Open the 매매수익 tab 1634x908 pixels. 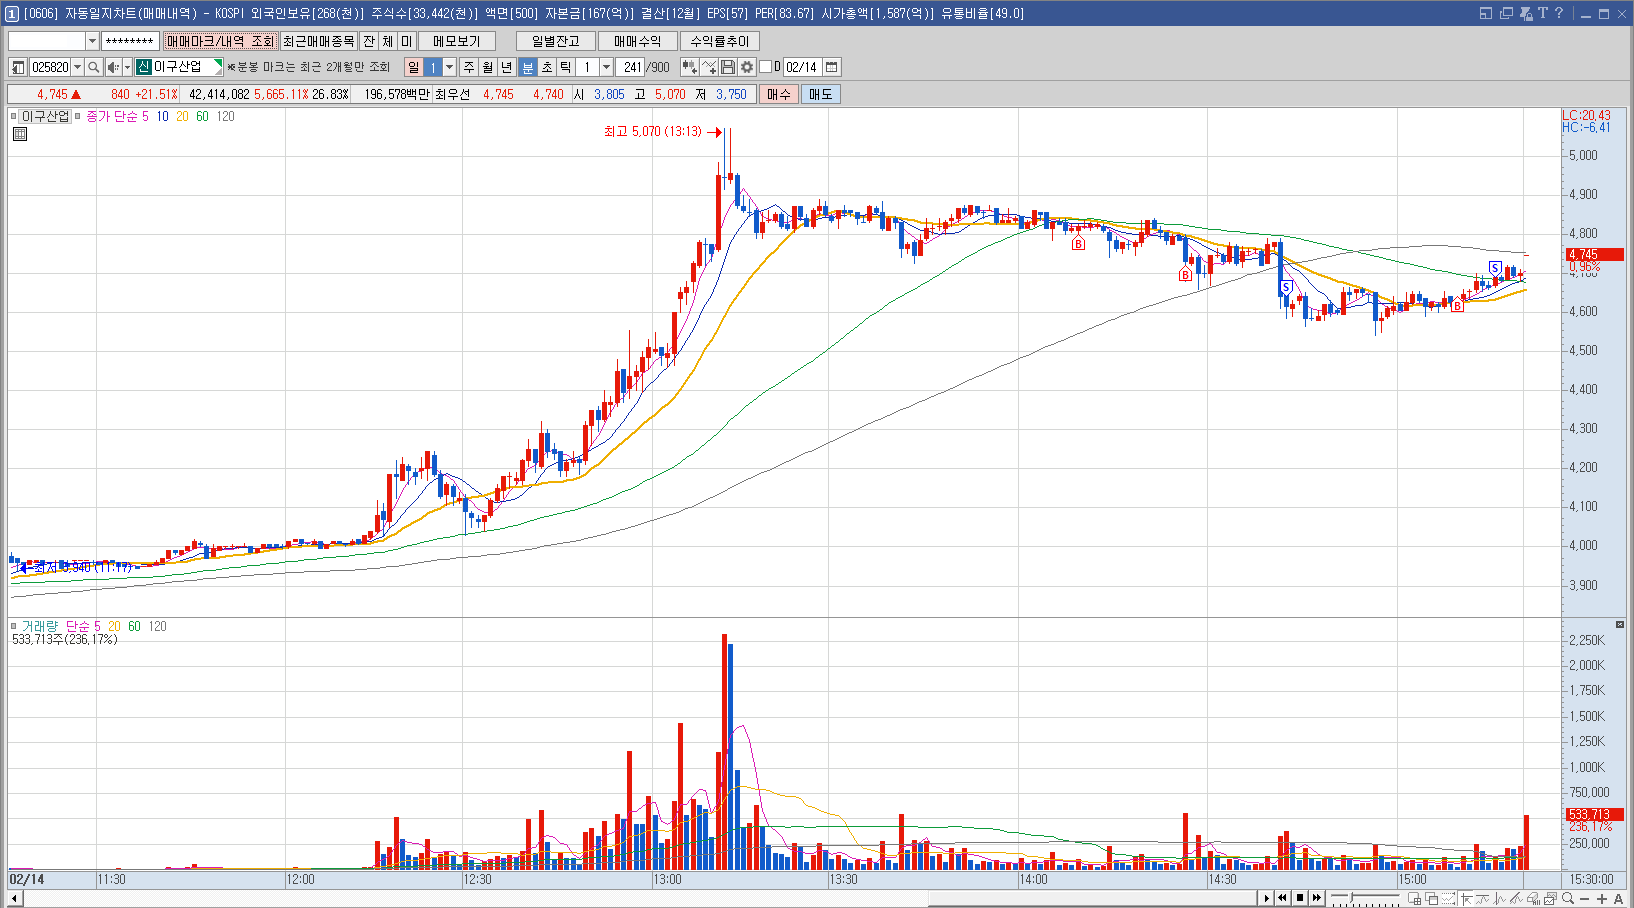[x=638, y=41]
